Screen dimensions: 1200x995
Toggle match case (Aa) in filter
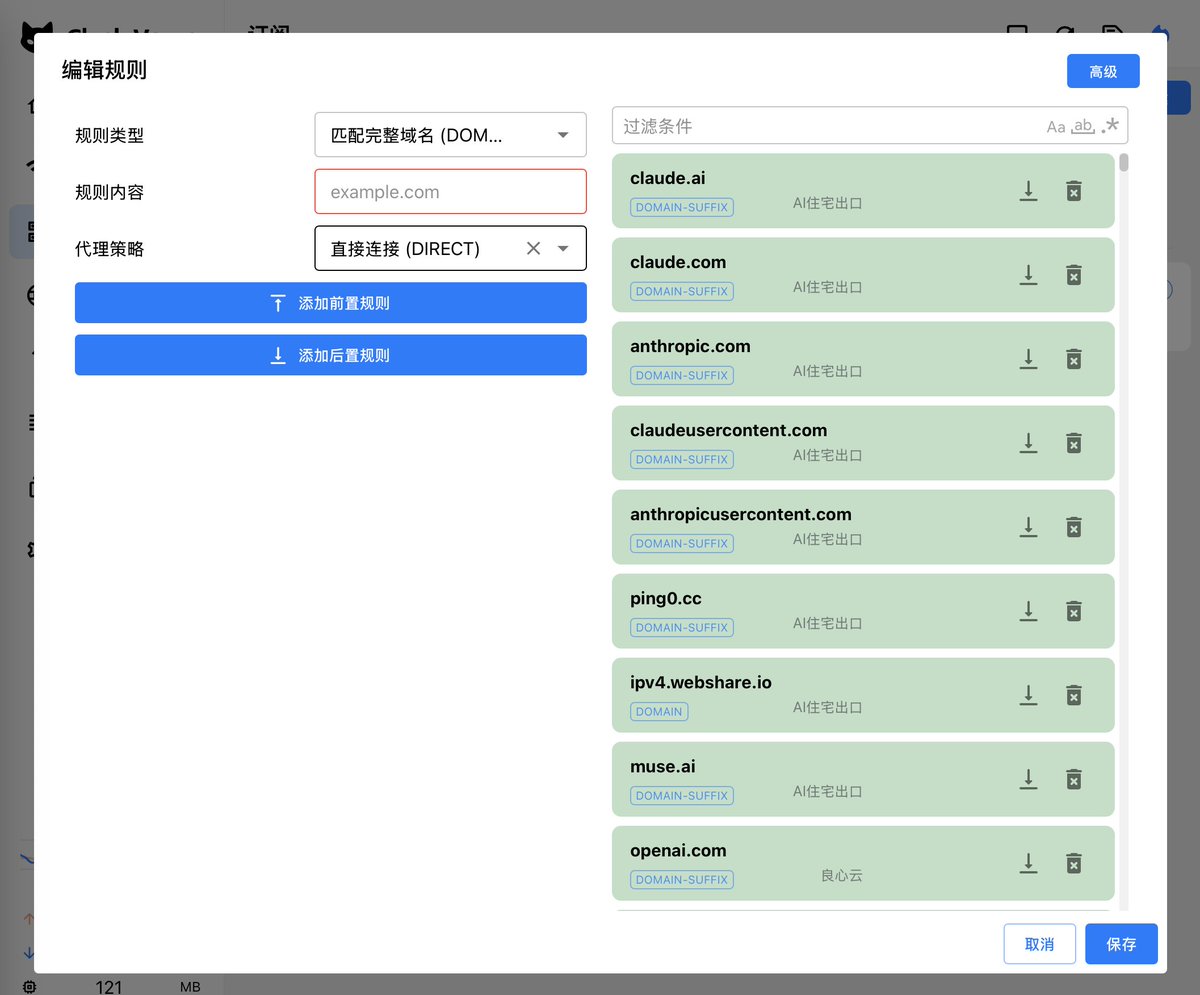(1056, 127)
